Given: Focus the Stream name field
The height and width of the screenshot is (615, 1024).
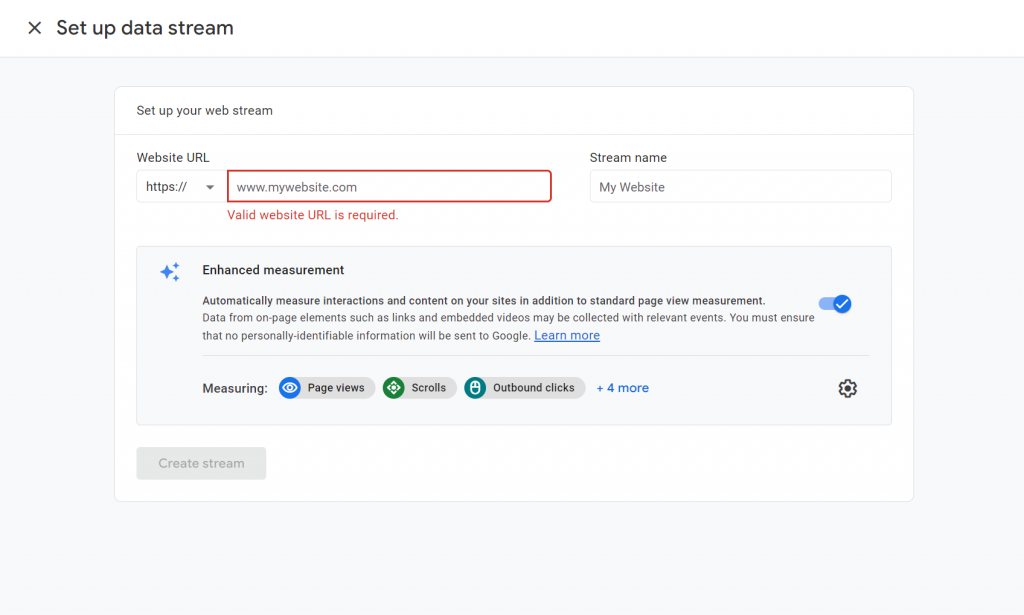Looking at the screenshot, I should (740, 186).
